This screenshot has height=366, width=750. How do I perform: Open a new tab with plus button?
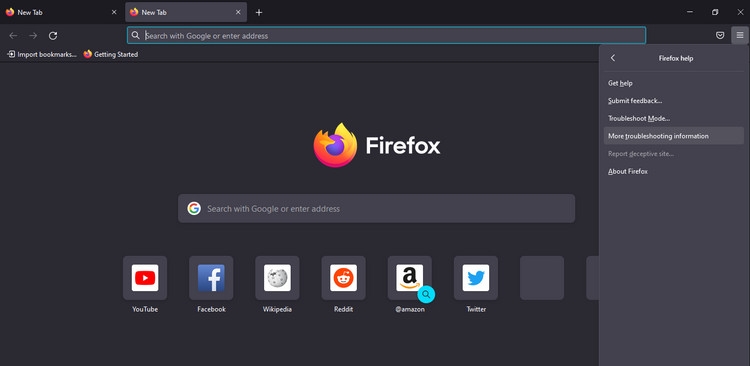259,12
